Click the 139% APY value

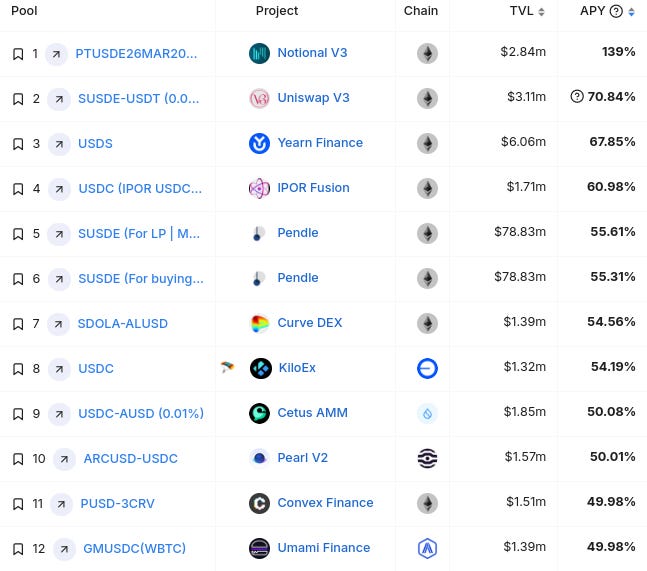tap(618, 52)
